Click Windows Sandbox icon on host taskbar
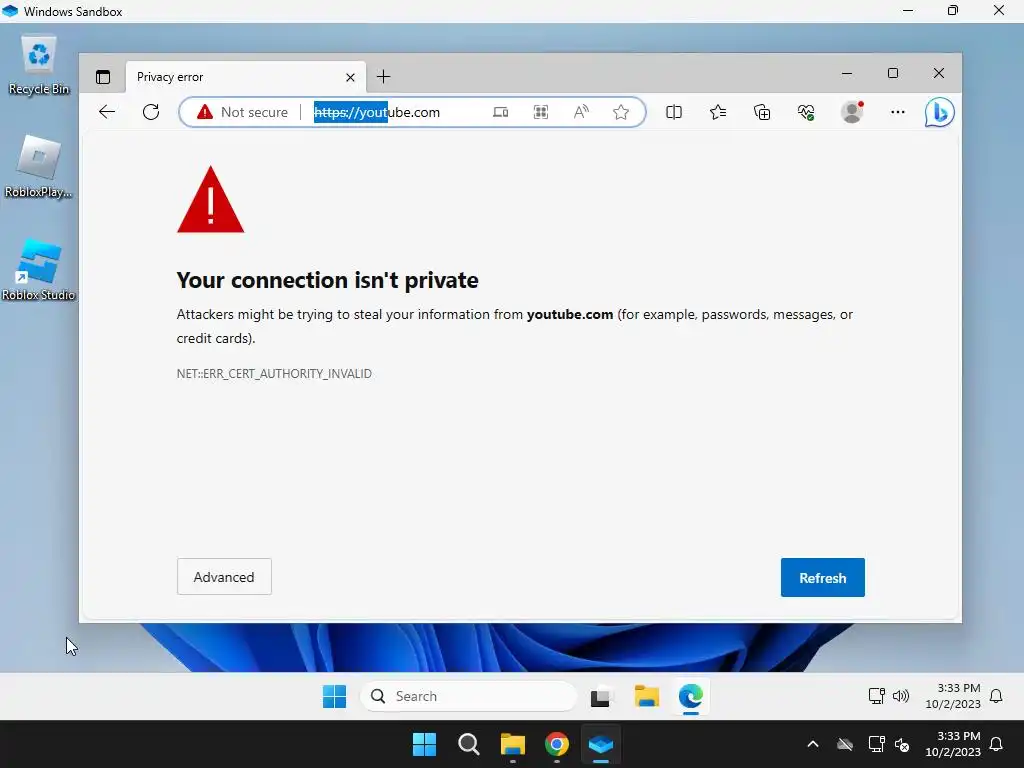The width and height of the screenshot is (1024, 768). [x=601, y=744]
